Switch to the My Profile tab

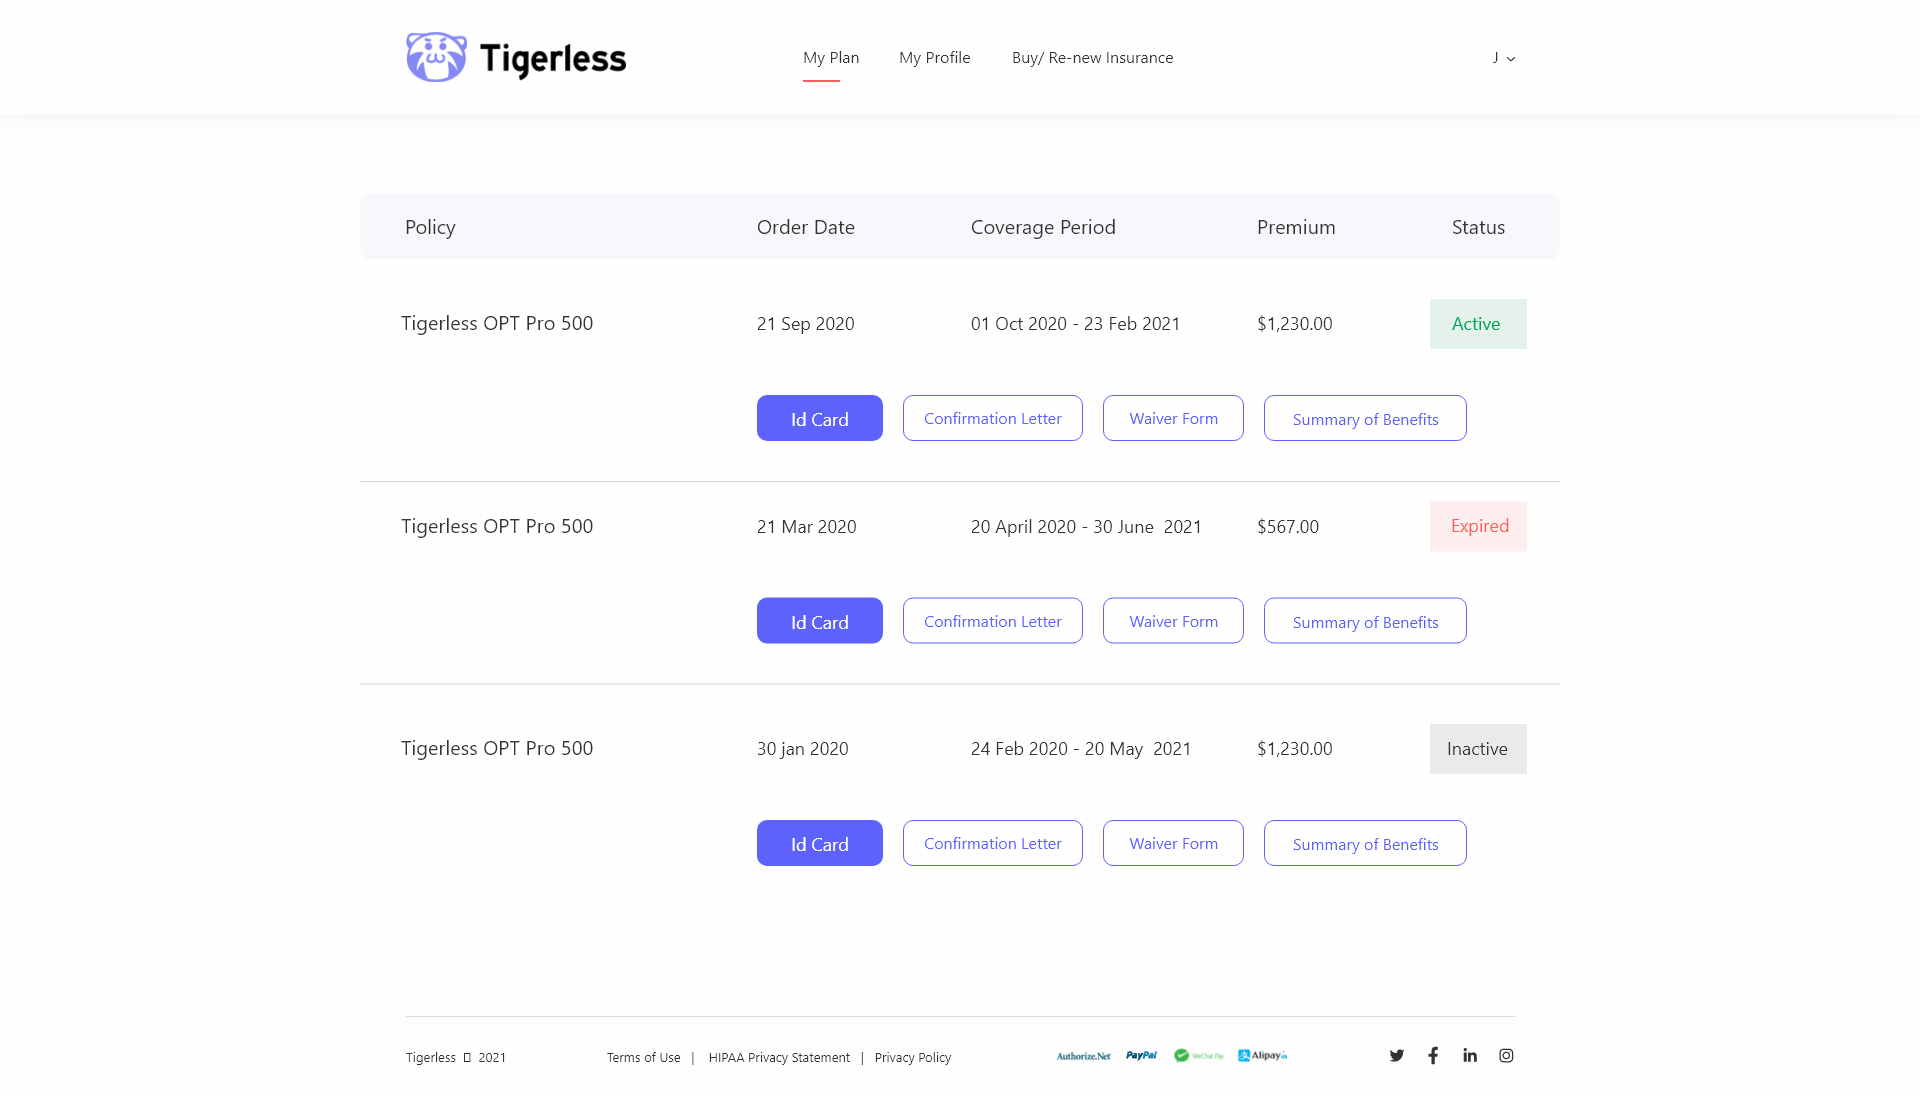point(934,58)
